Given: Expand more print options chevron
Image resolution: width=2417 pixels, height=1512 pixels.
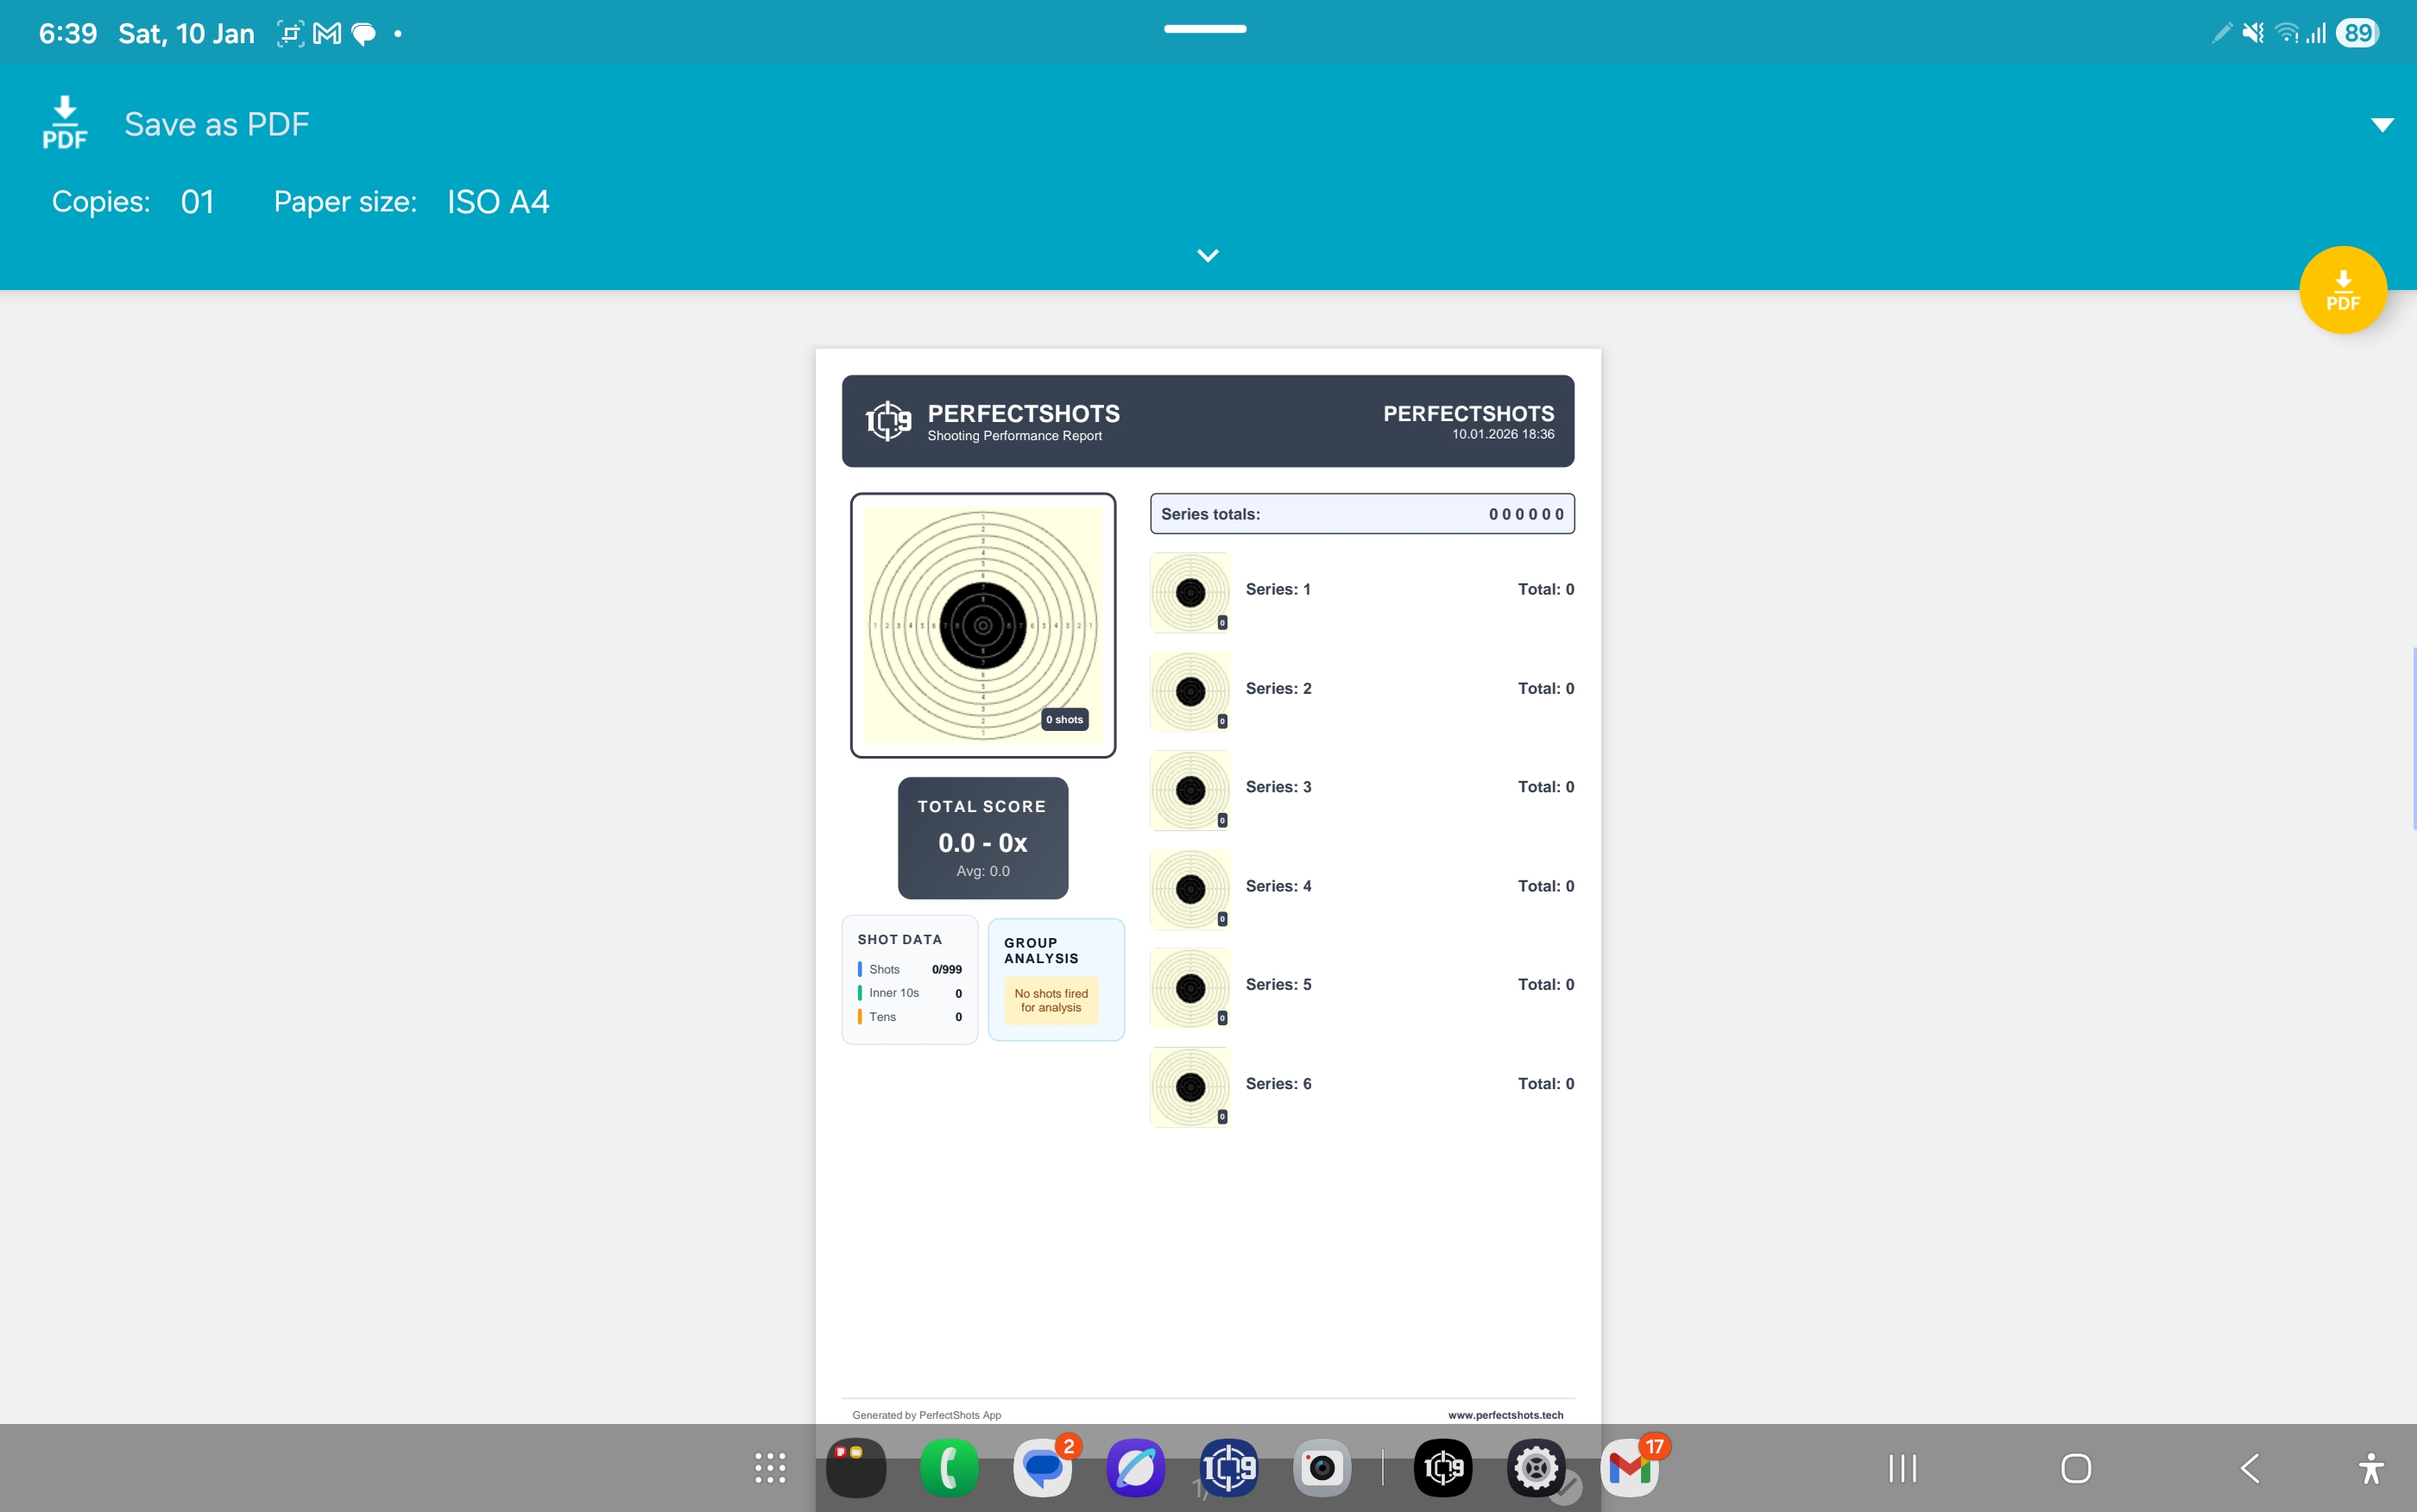Looking at the screenshot, I should 1207,256.
